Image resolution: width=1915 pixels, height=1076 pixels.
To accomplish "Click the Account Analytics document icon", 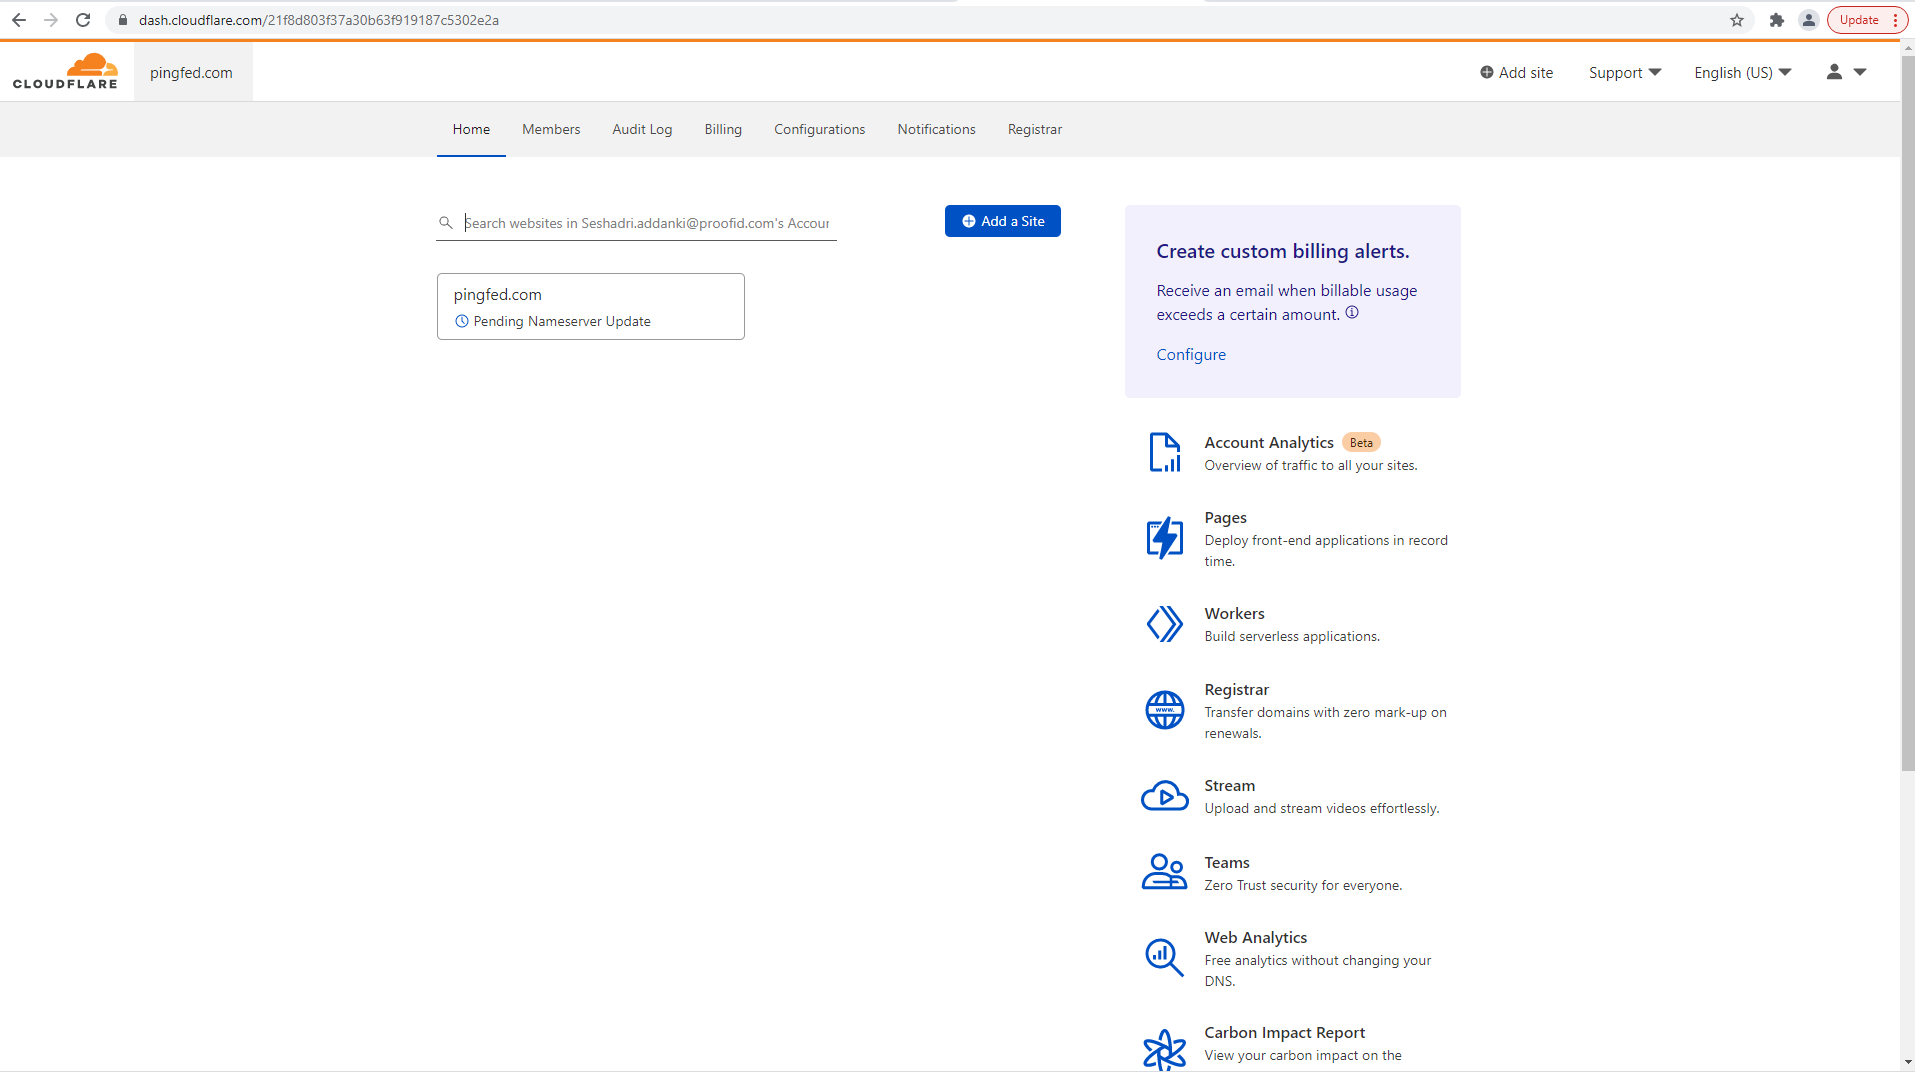I will pyautogui.click(x=1165, y=453).
